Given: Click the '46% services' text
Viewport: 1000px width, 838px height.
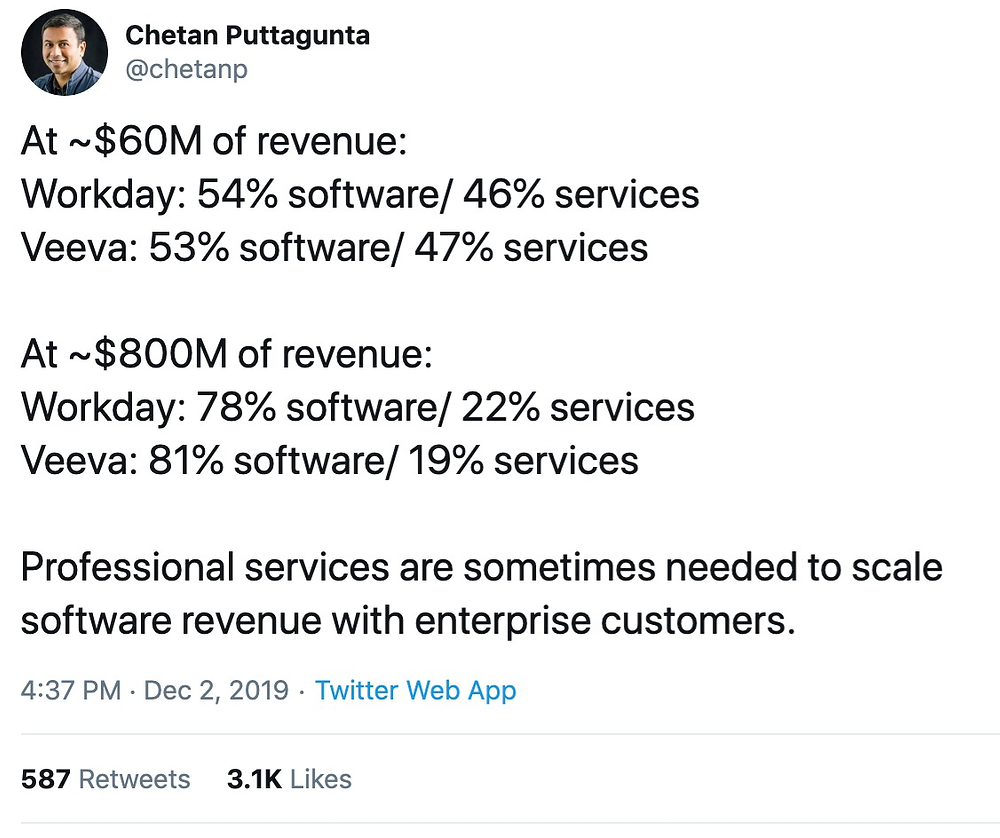Looking at the screenshot, I should coord(581,195).
